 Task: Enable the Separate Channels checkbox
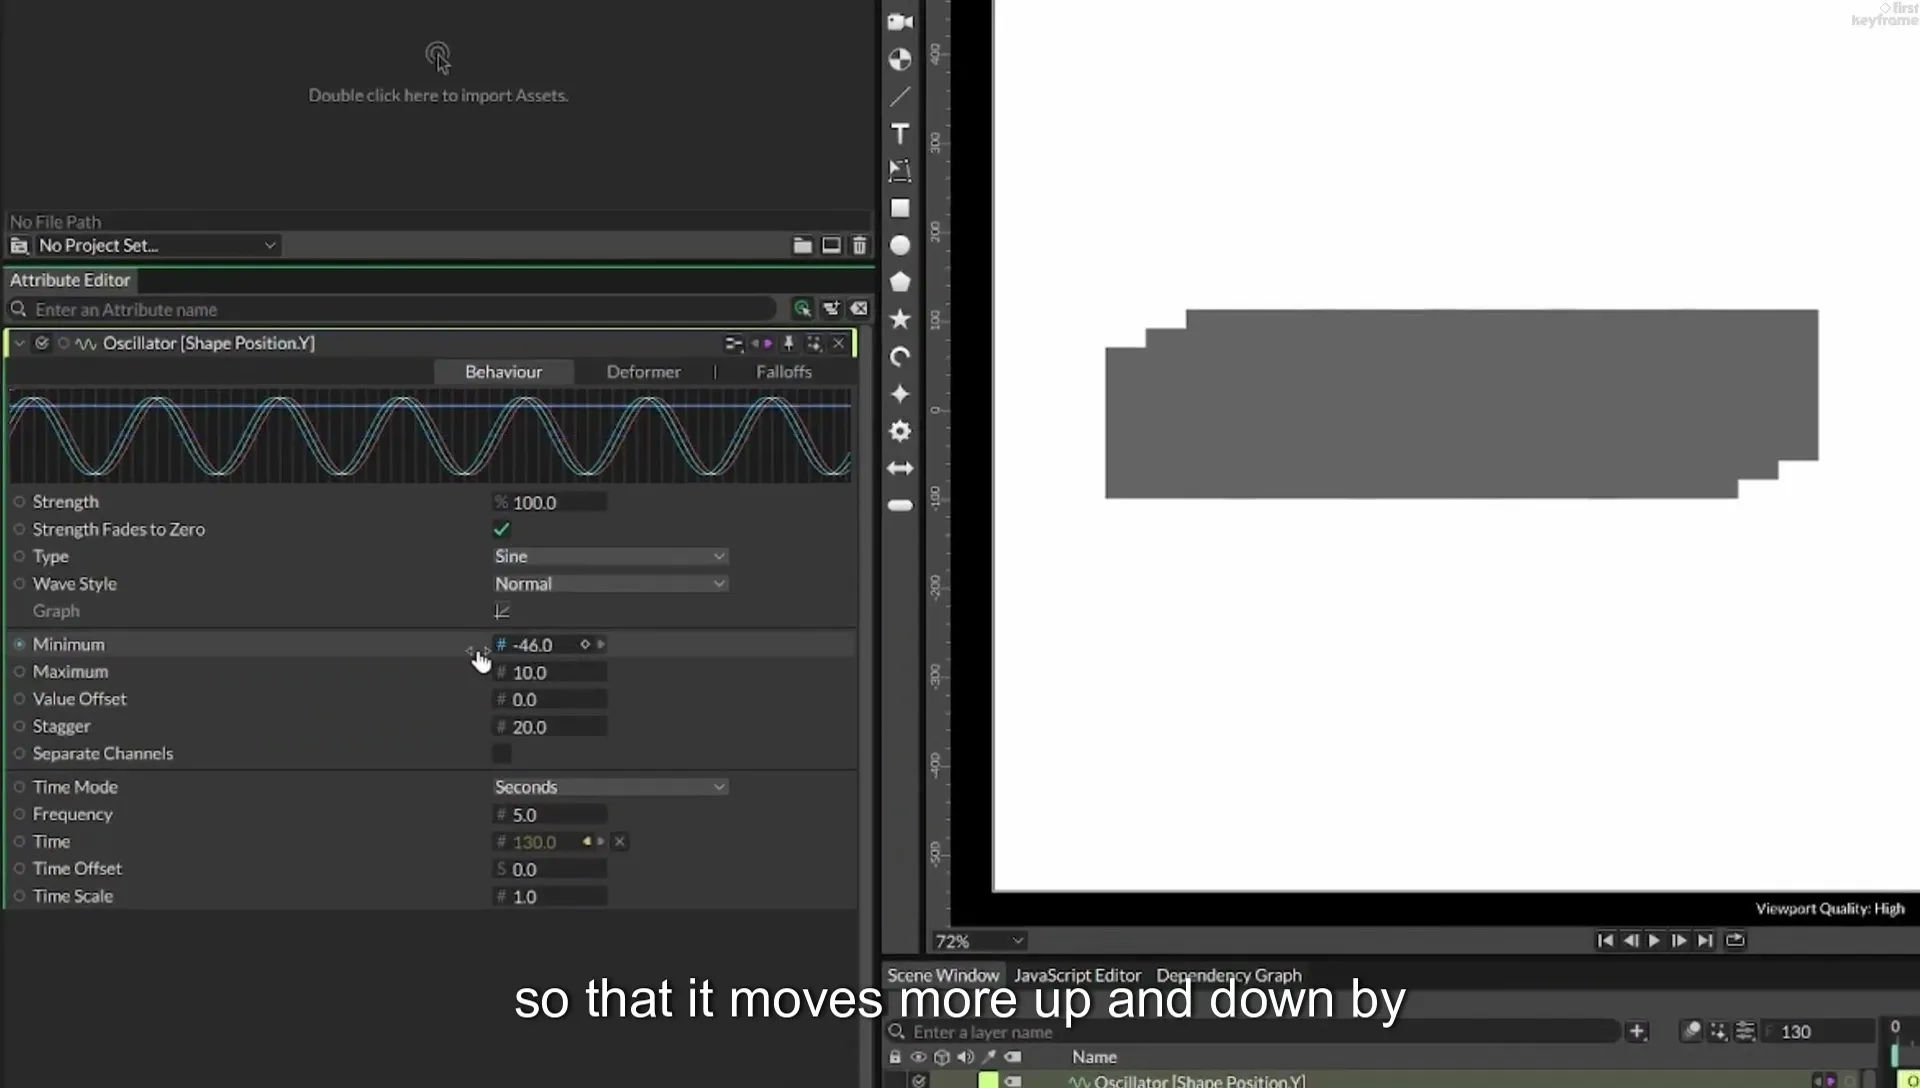pos(502,753)
